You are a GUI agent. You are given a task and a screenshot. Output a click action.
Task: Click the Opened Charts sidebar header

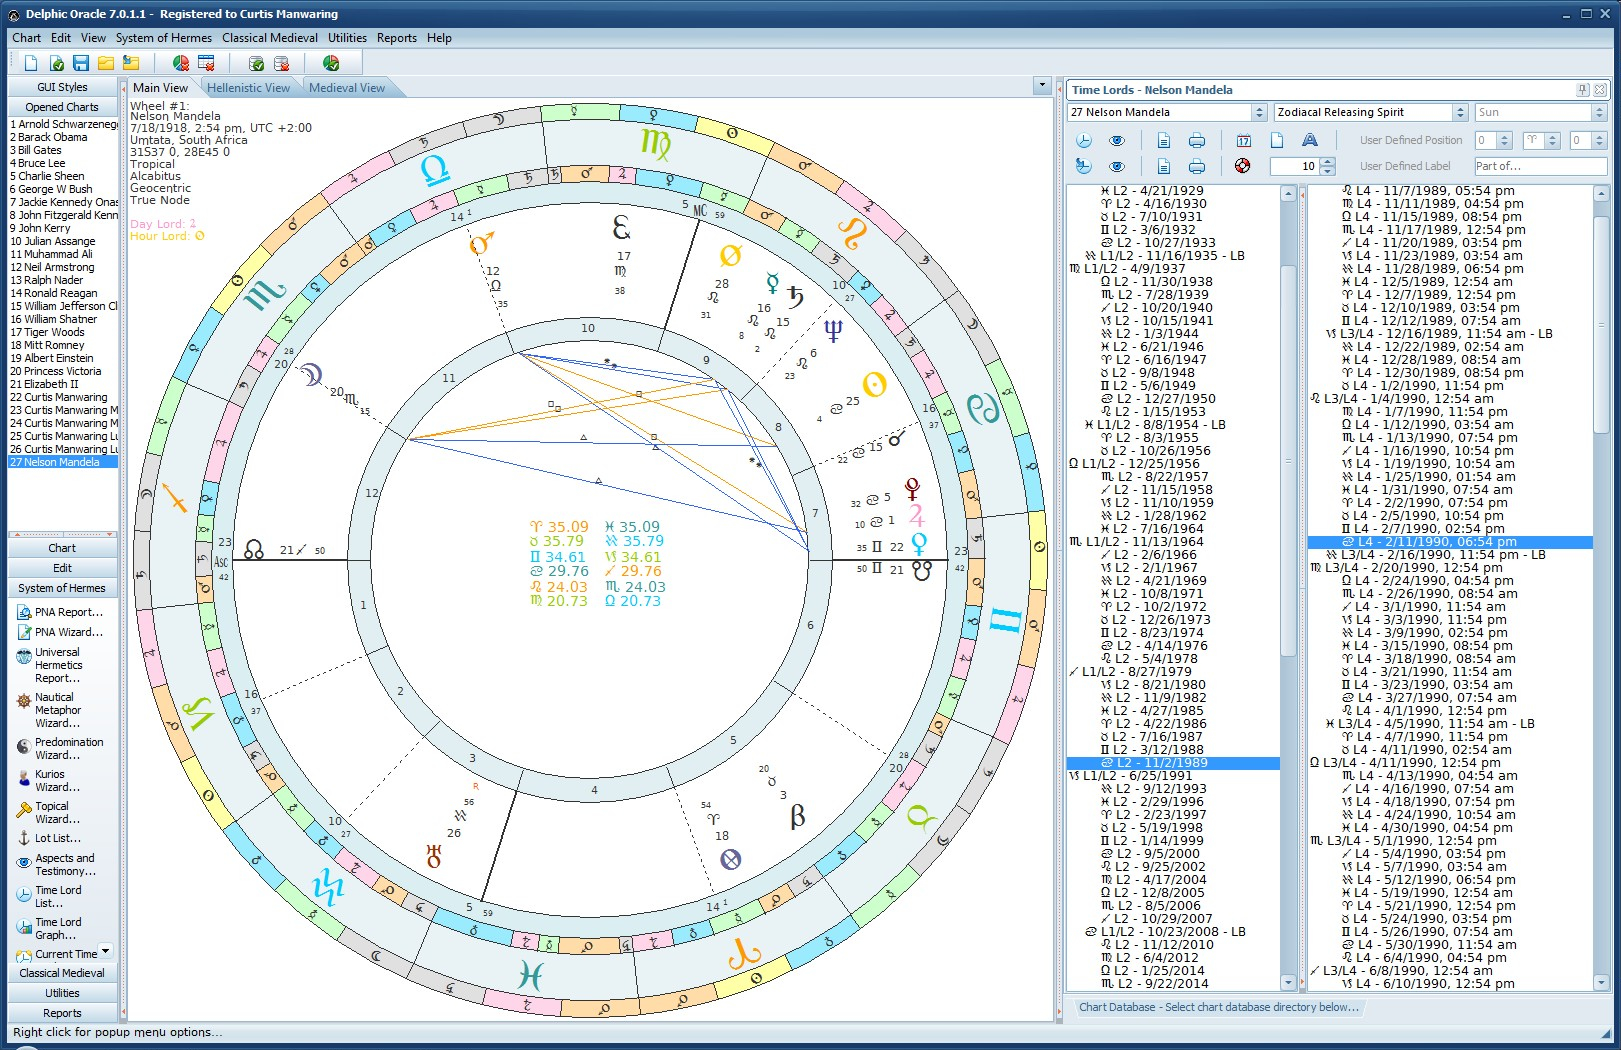(x=62, y=107)
